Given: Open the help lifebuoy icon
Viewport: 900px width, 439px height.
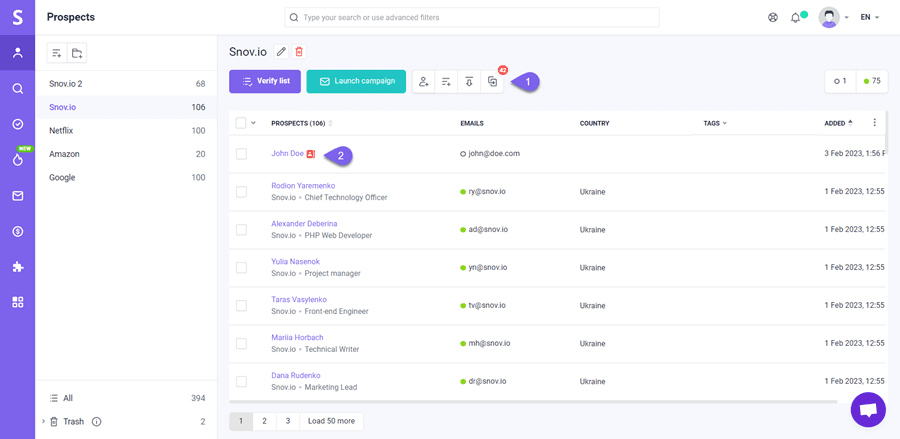Looking at the screenshot, I should pyautogui.click(x=773, y=17).
